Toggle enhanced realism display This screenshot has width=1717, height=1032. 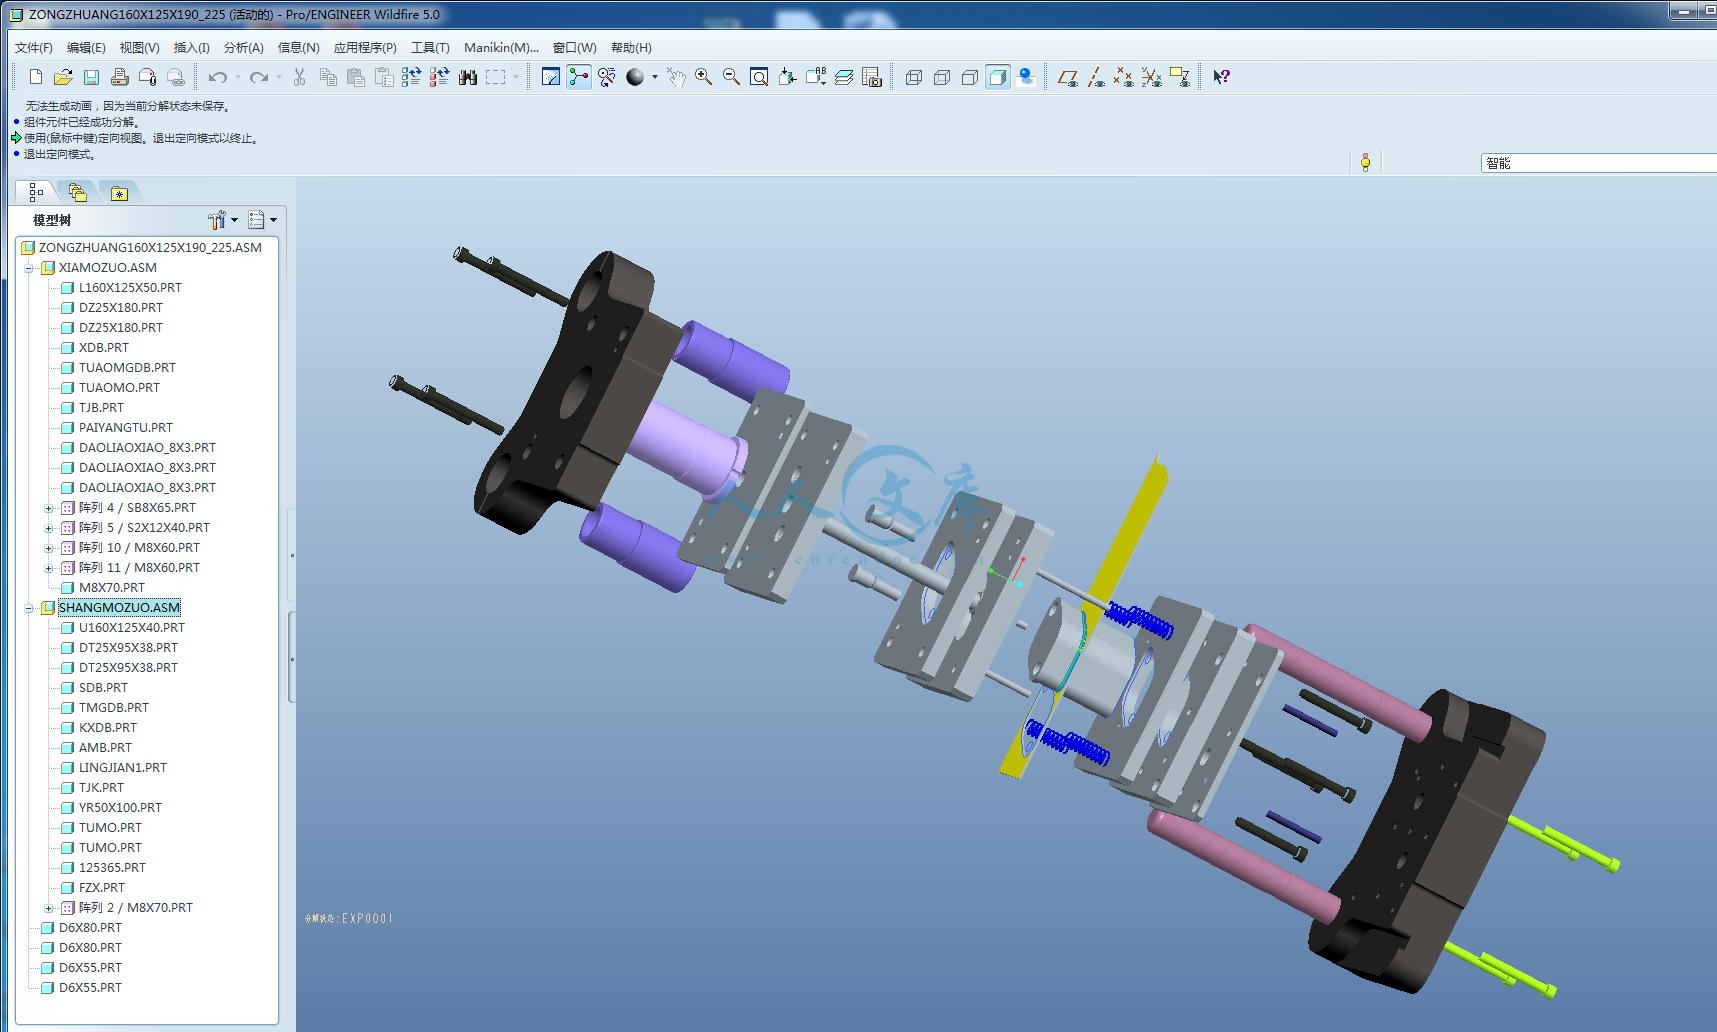coord(1026,77)
